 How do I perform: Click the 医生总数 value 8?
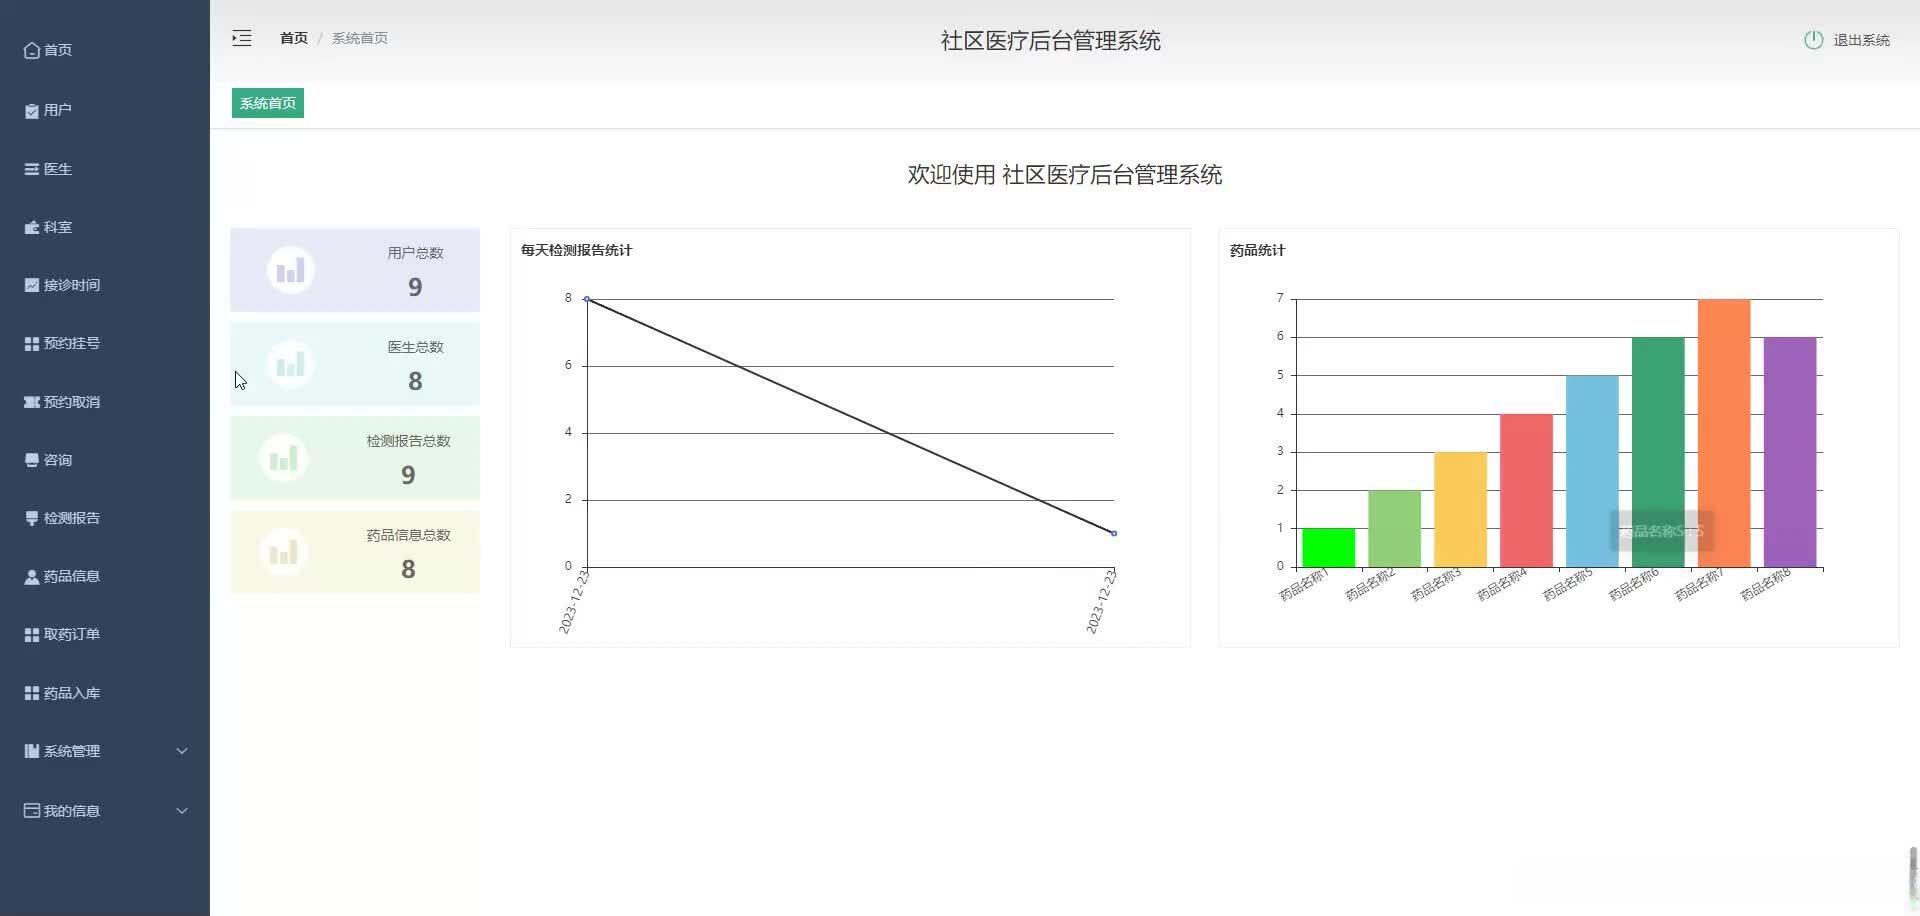pos(415,381)
